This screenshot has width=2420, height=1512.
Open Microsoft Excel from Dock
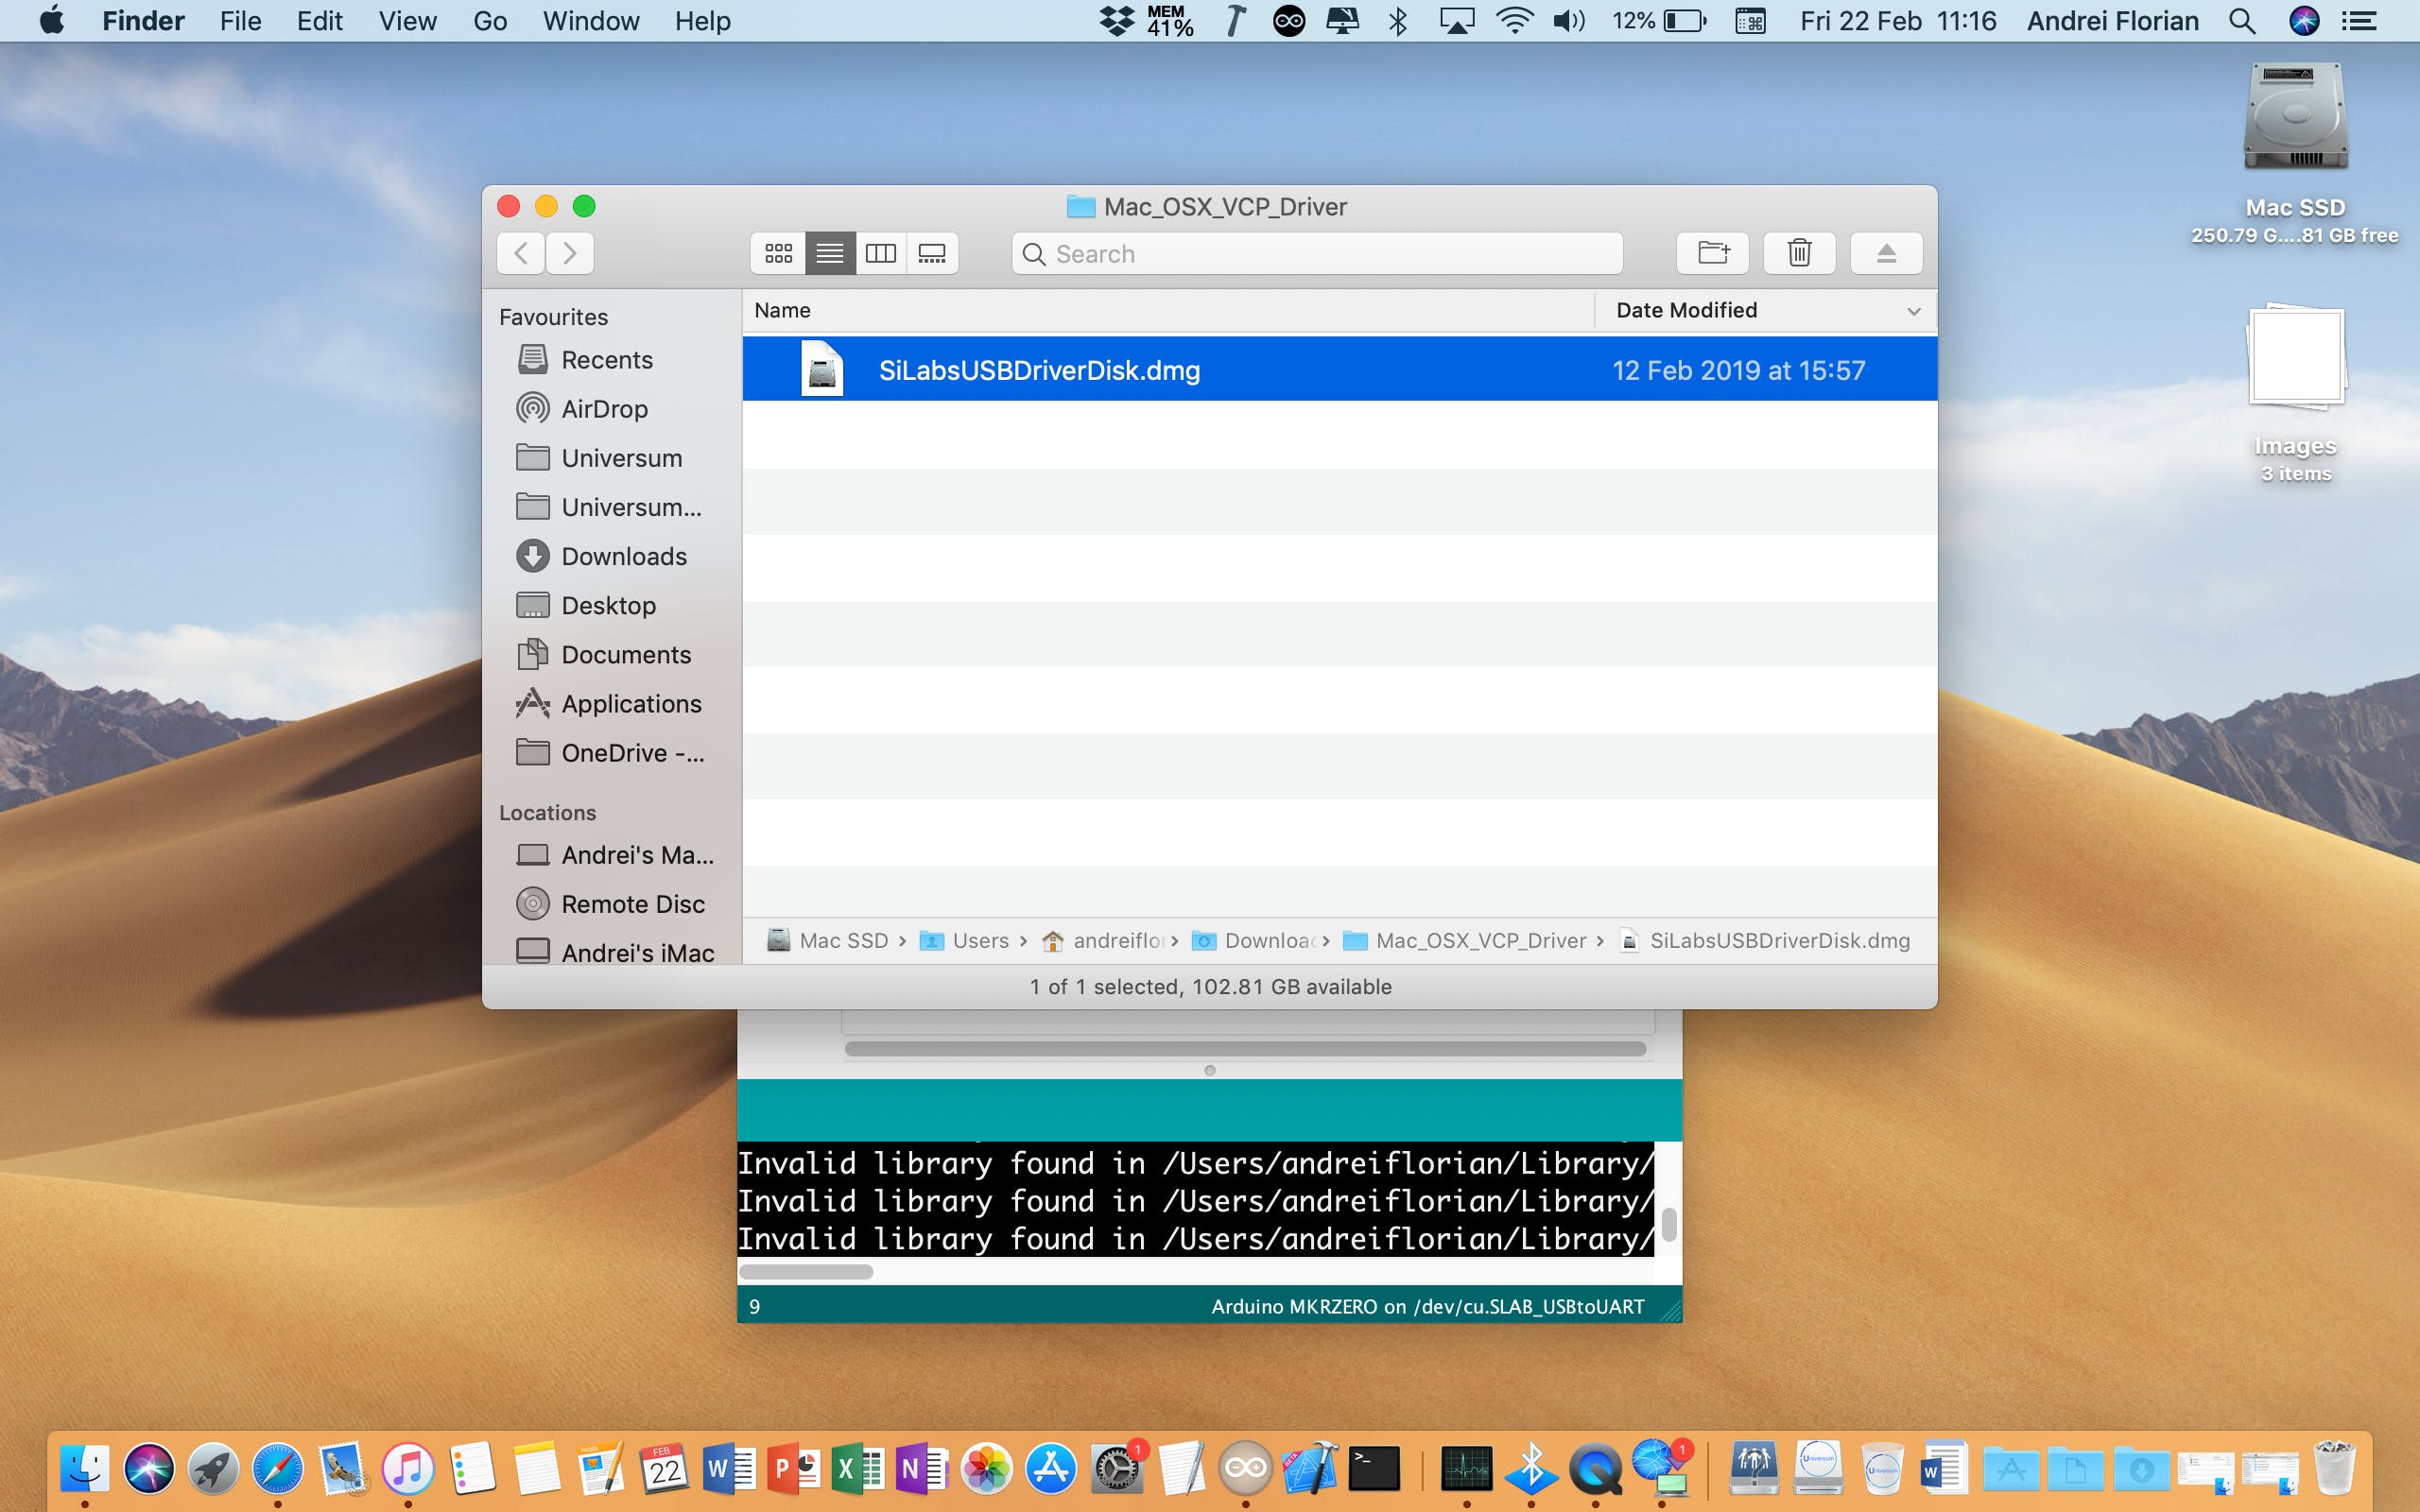858,1468
